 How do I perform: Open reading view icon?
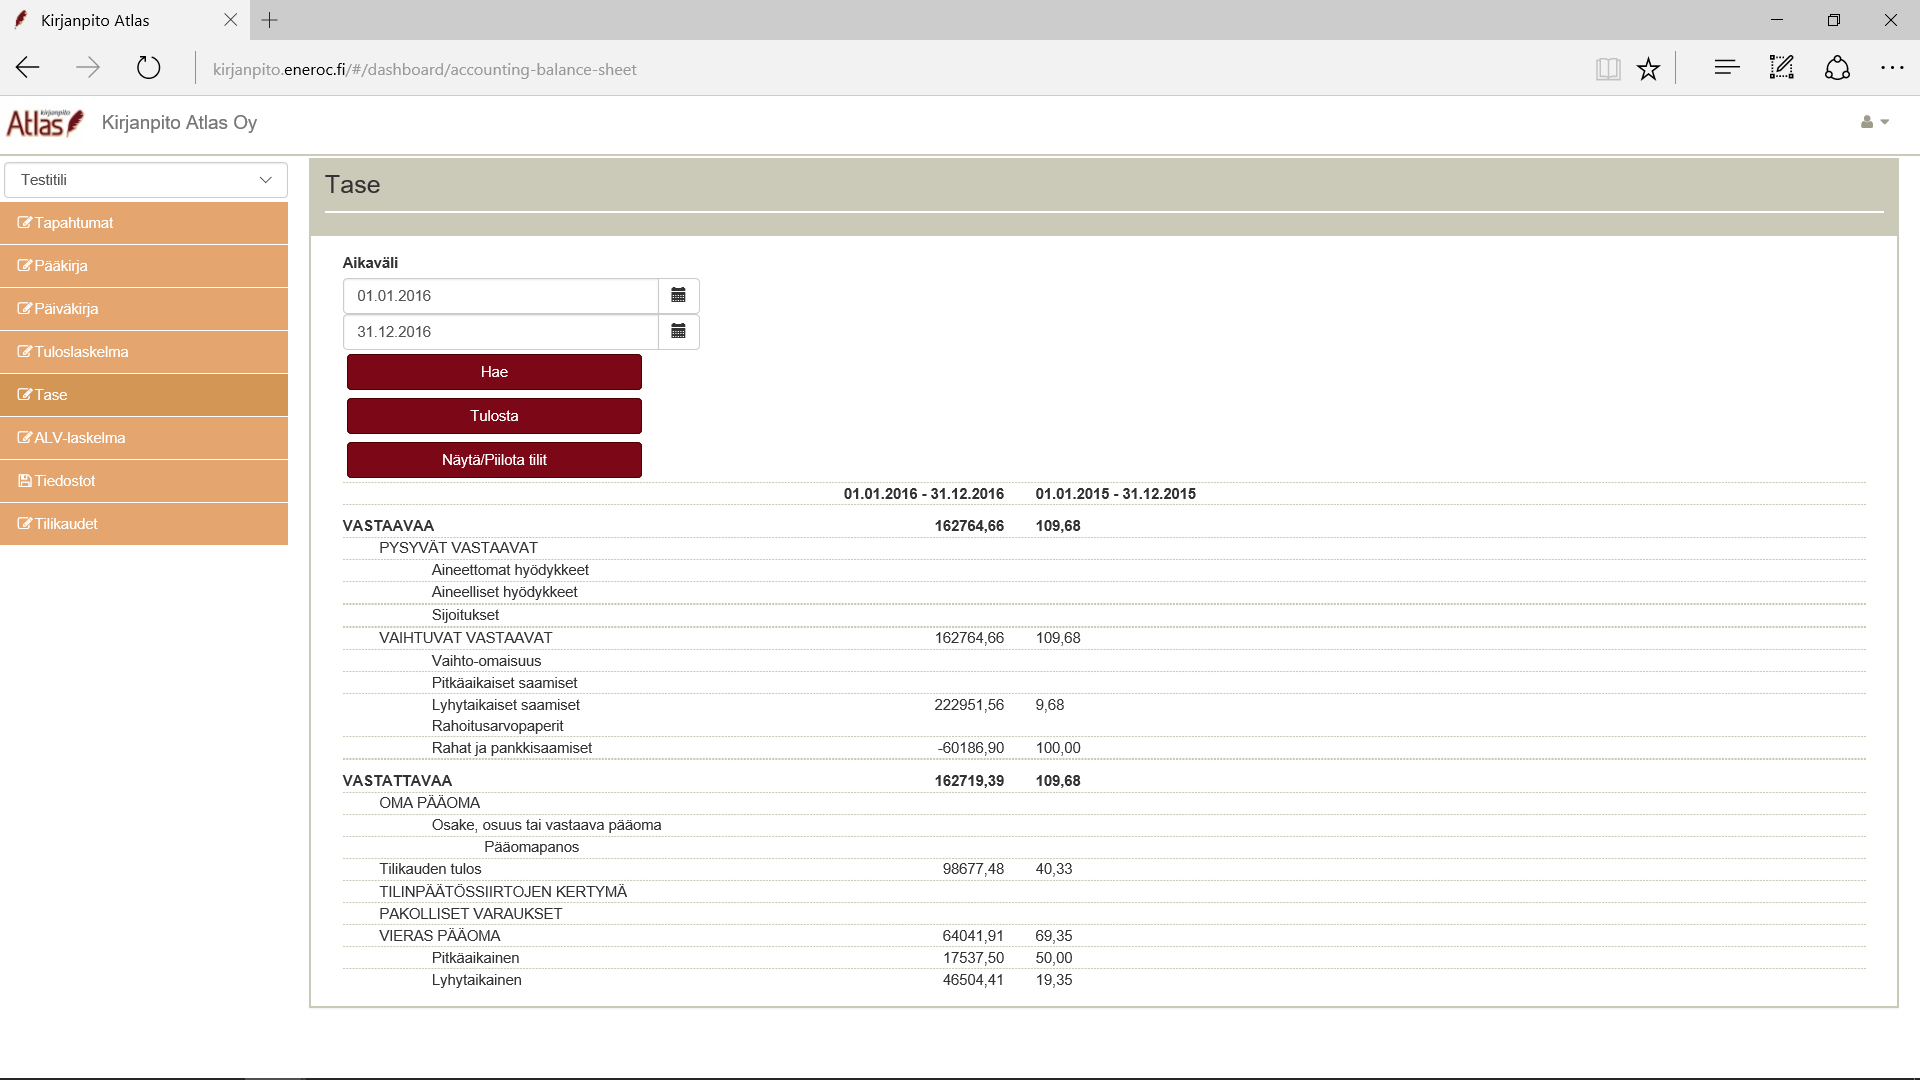1608,69
